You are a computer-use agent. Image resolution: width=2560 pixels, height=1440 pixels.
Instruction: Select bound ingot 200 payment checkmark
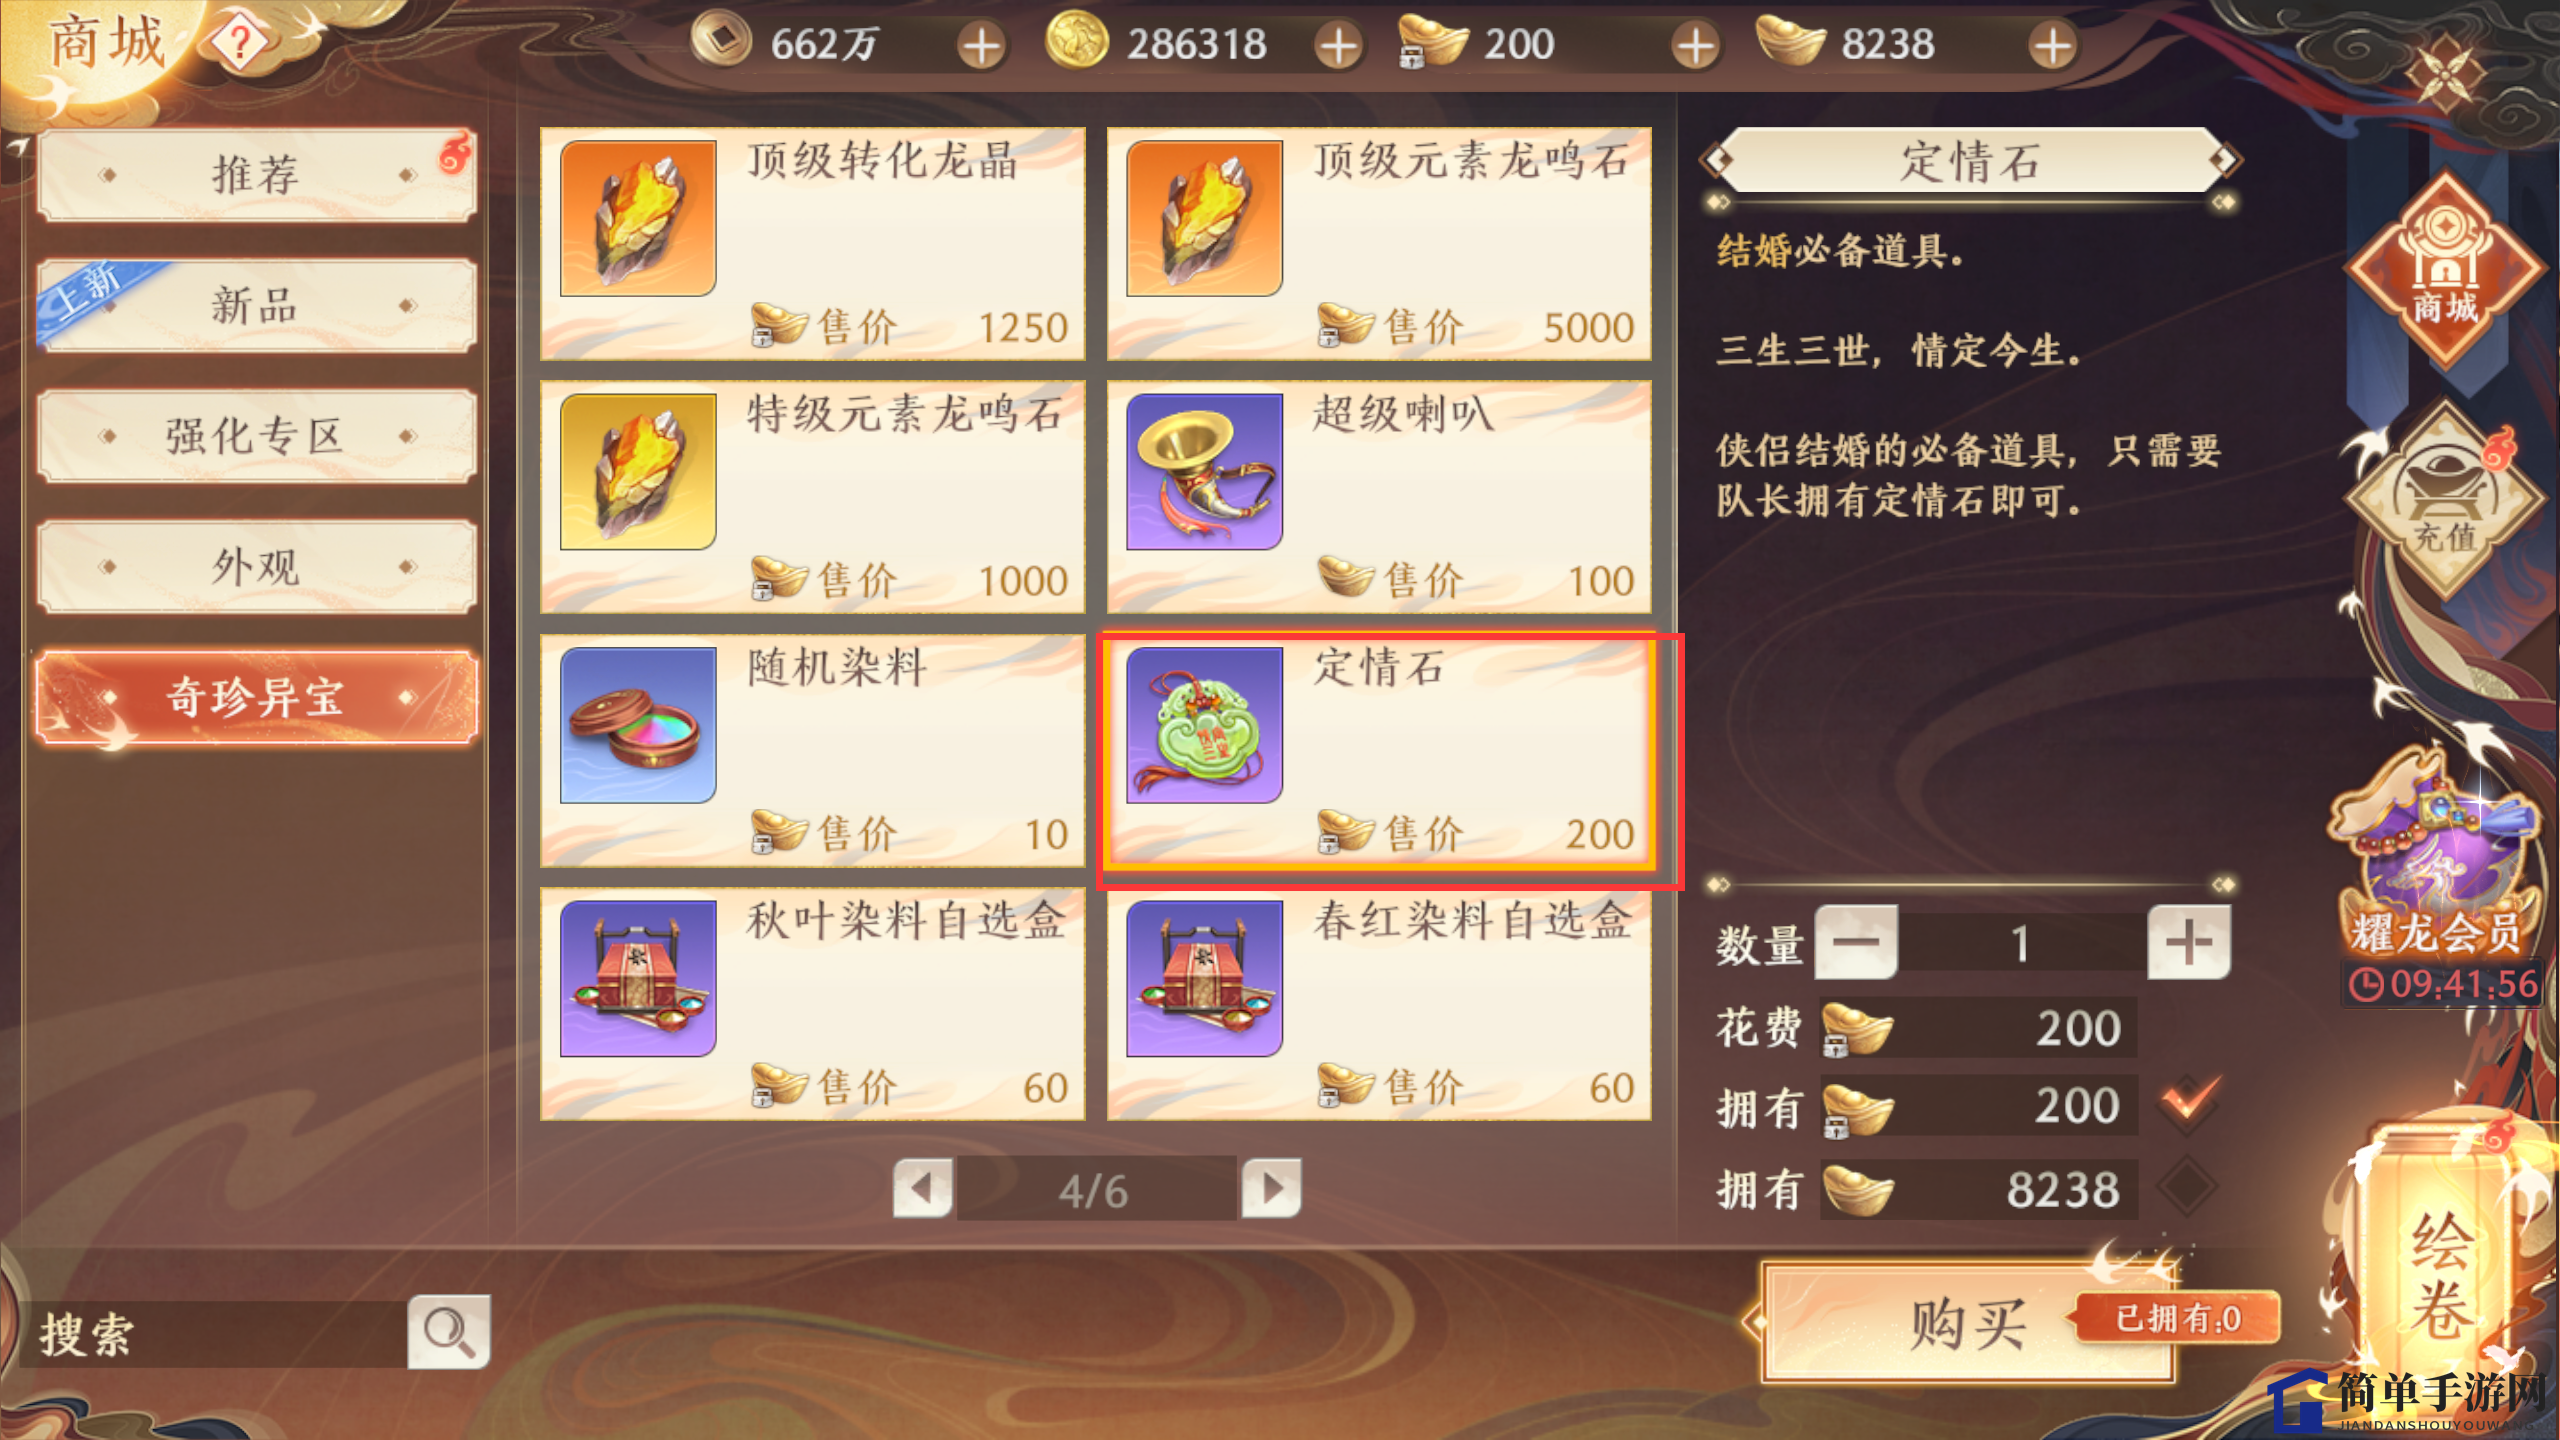(2188, 1104)
